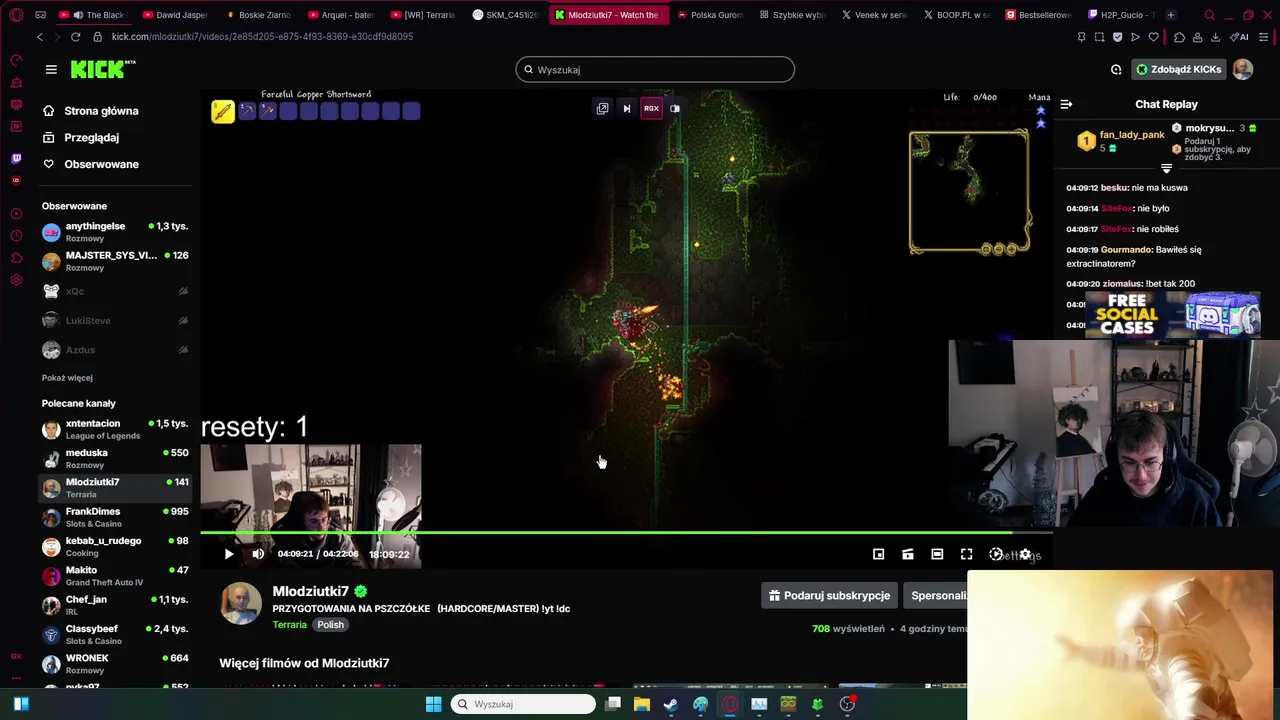The width and height of the screenshot is (1280, 720).
Task: Click the Polish language tag
Action: 330,624
